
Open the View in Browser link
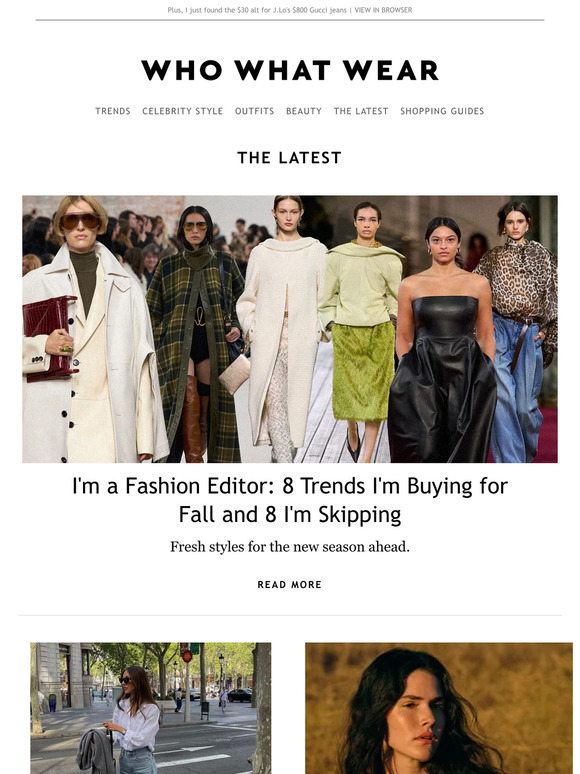383,10
